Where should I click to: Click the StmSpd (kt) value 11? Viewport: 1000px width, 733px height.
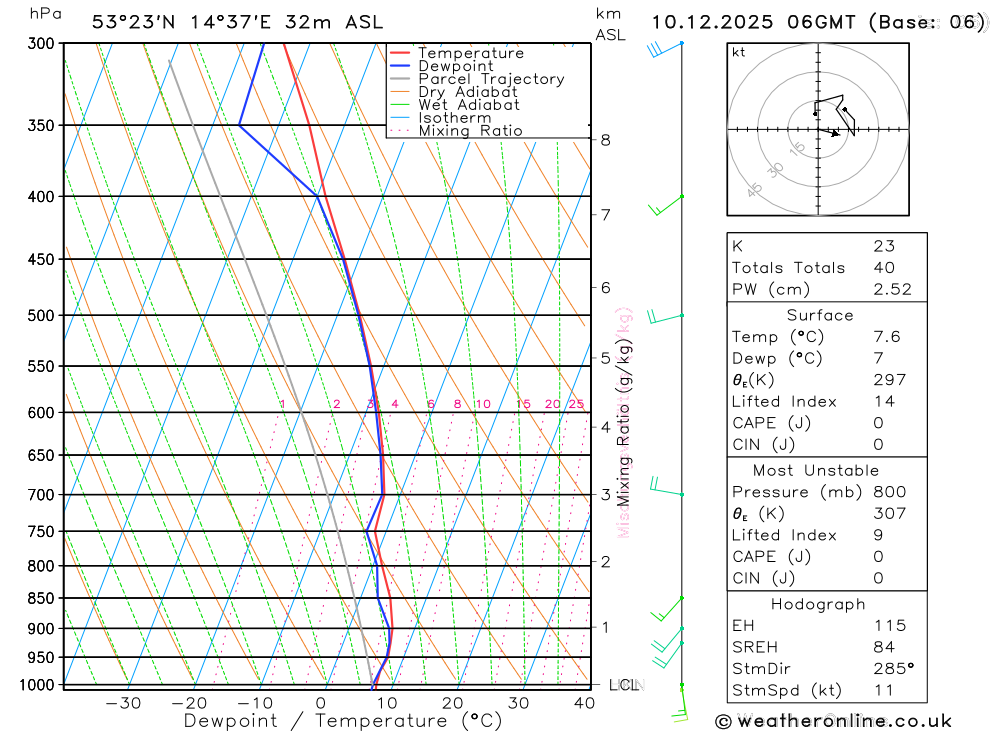883,691
